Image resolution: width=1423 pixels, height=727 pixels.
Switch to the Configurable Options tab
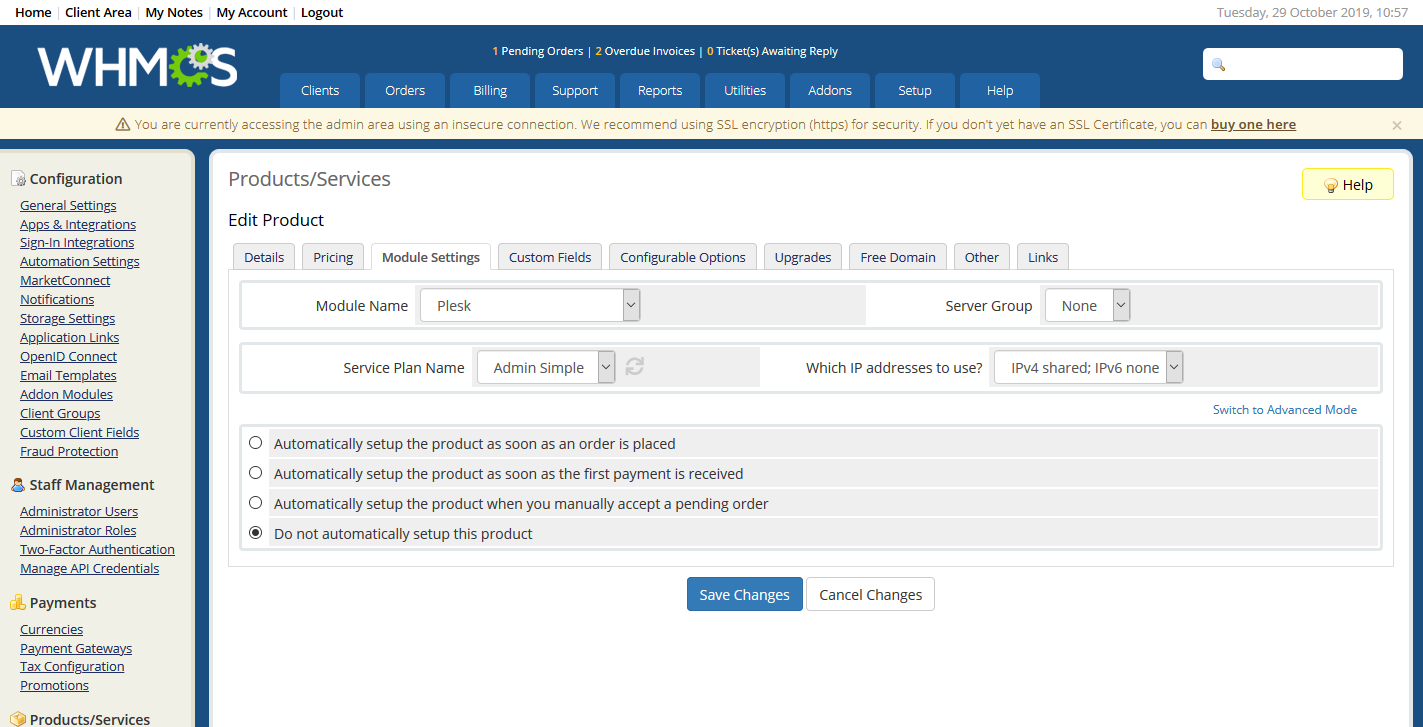[683, 257]
